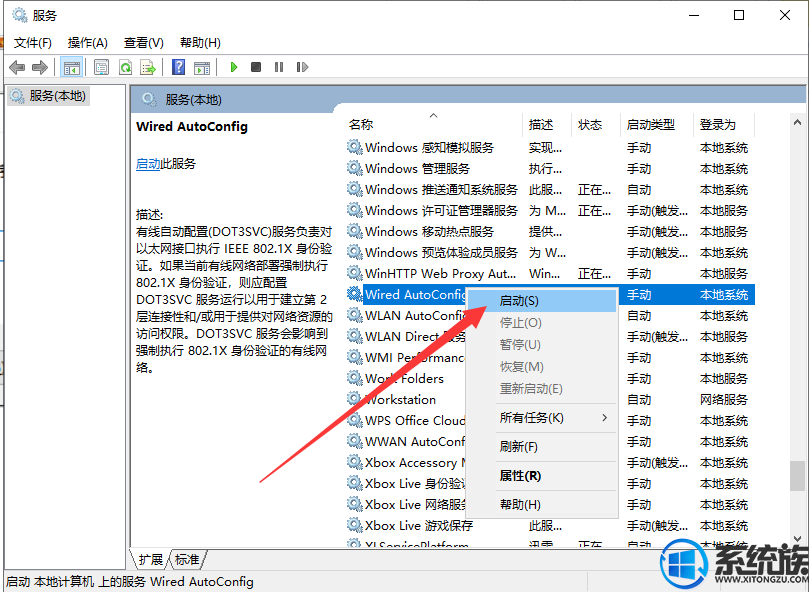This screenshot has width=809, height=592.
Task: Switch to the 标准 tab
Action: coord(187,559)
